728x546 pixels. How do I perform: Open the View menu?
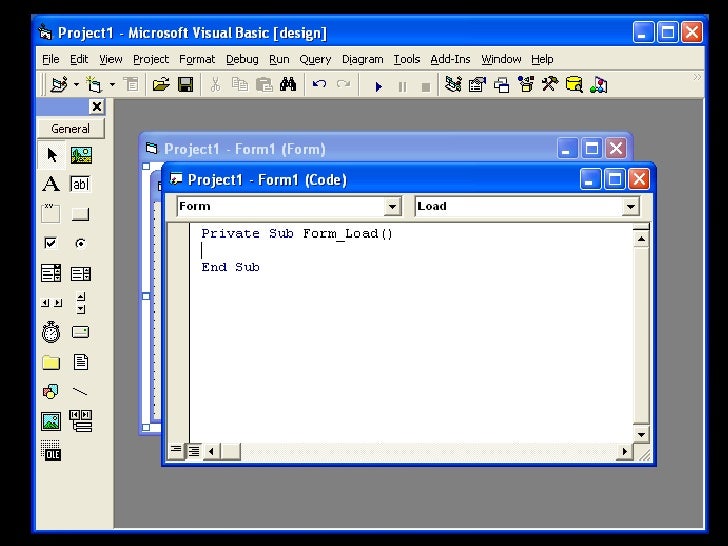[x=110, y=59]
